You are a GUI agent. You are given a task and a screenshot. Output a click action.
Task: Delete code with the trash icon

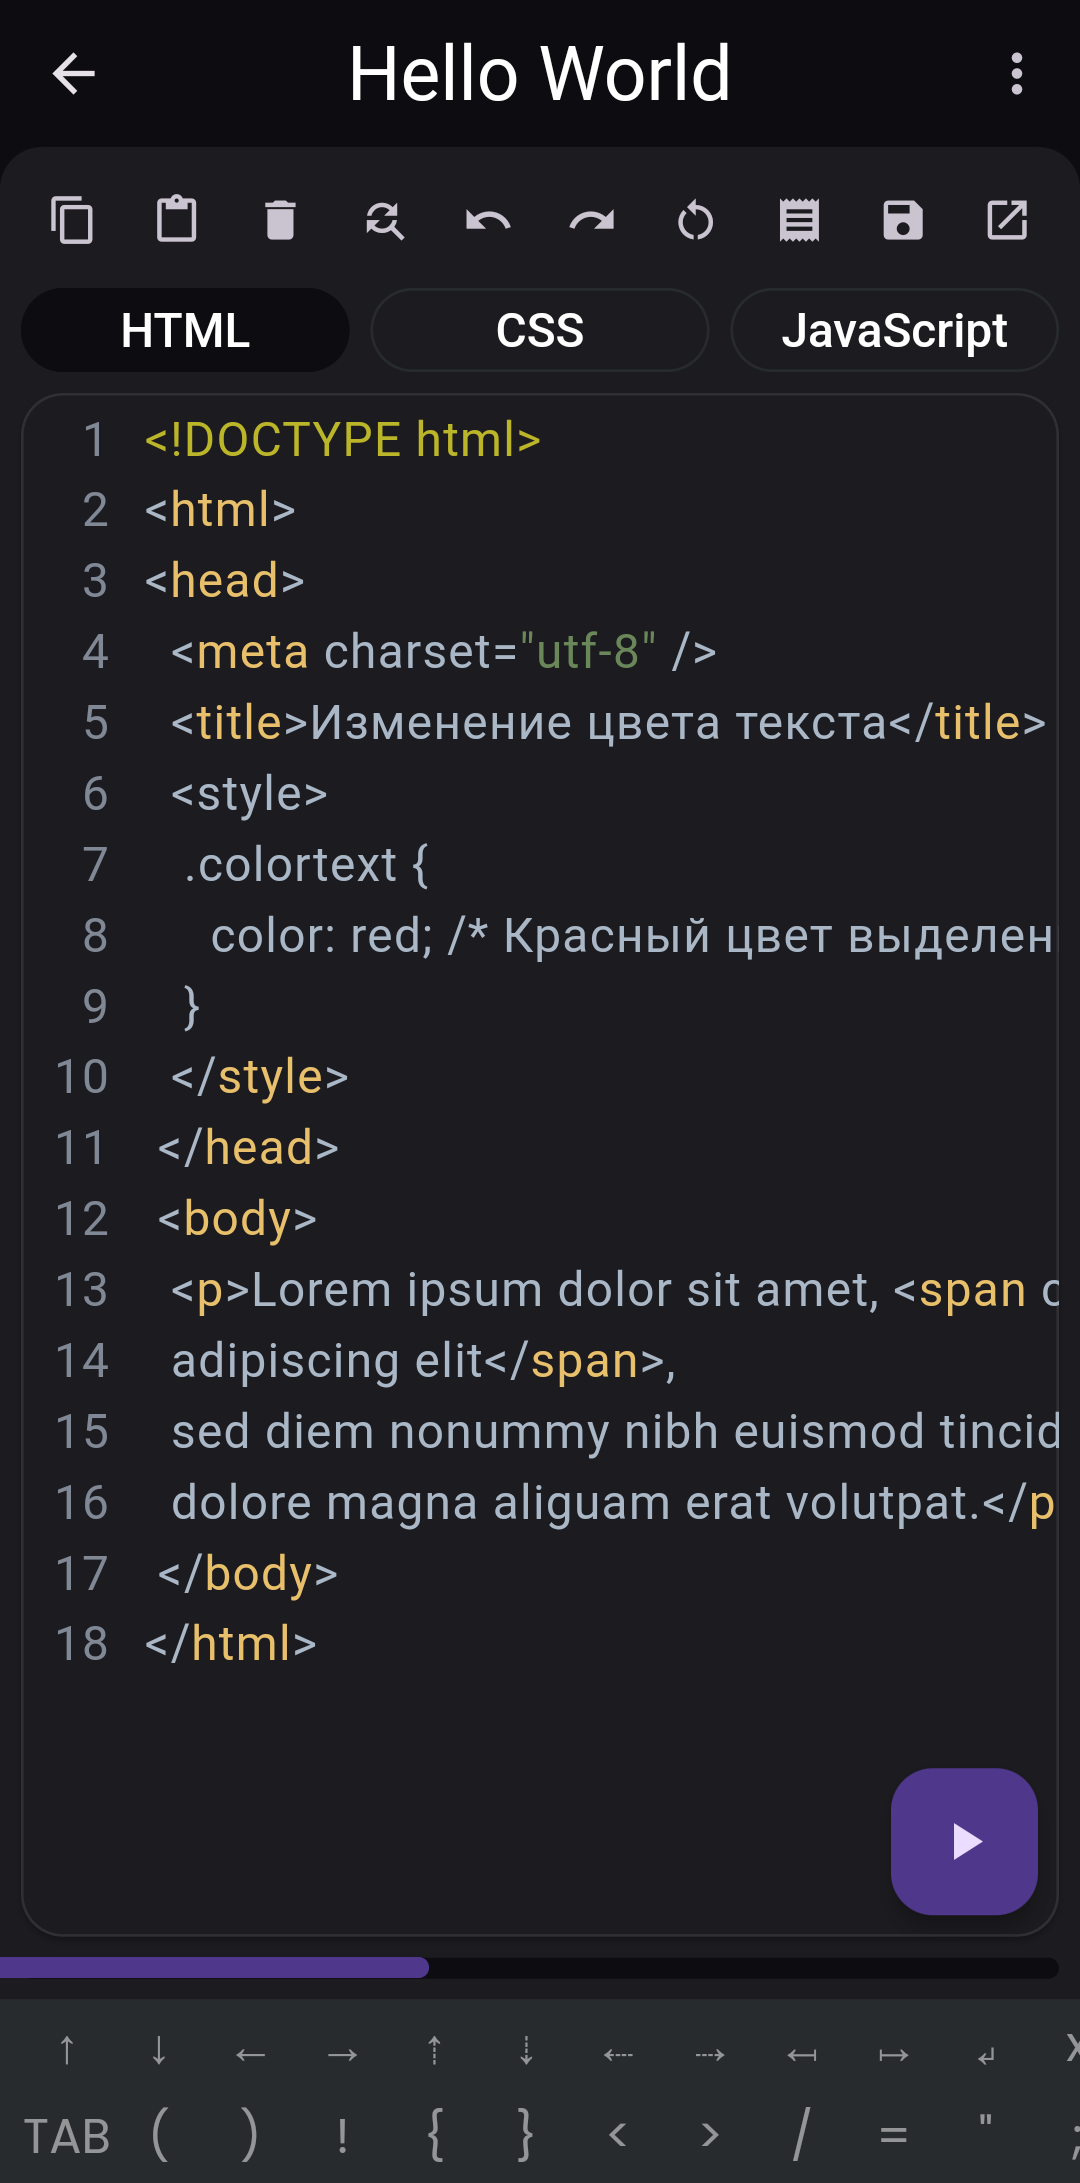tap(280, 220)
